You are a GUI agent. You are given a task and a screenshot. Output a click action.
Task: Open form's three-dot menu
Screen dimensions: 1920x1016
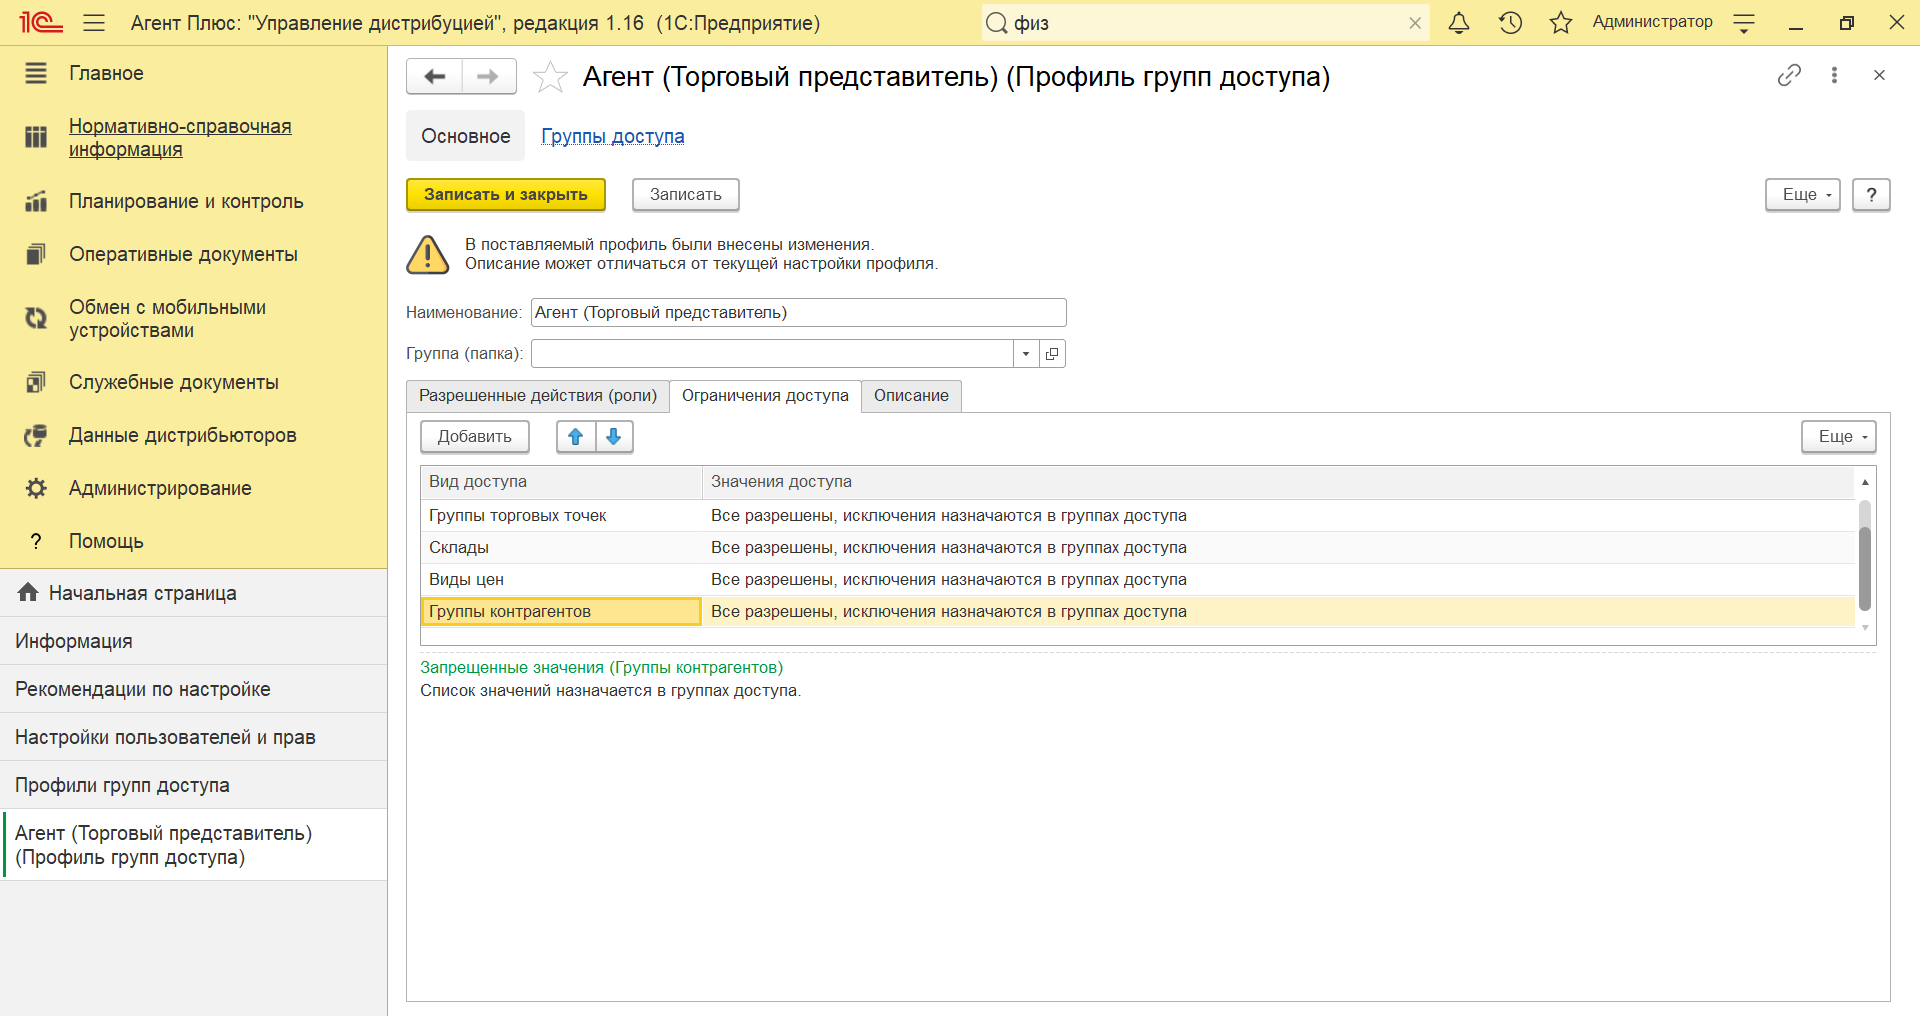pos(1834,75)
